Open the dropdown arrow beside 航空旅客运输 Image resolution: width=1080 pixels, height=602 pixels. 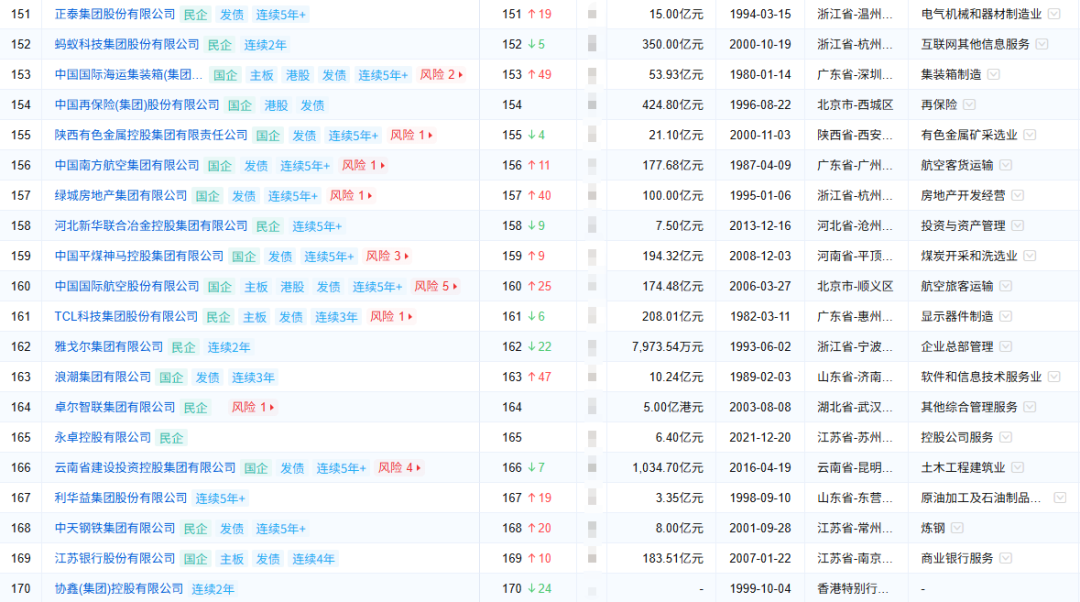pos(1006,286)
